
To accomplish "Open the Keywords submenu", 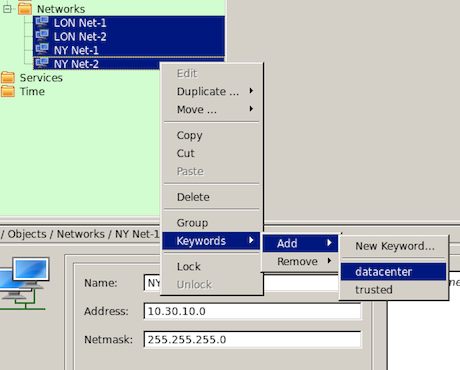I will click(211, 241).
